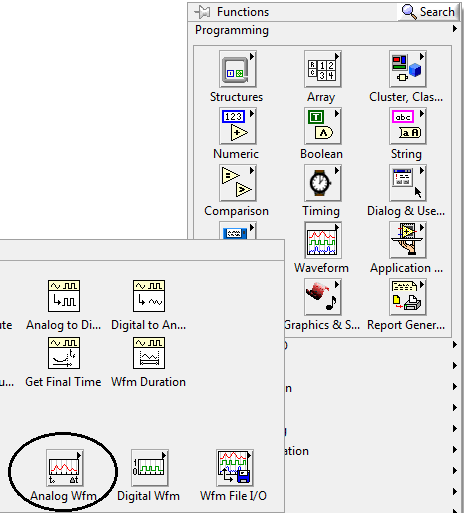The width and height of the screenshot is (465, 517).
Task: Open the Array functions palette
Action: (323, 69)
